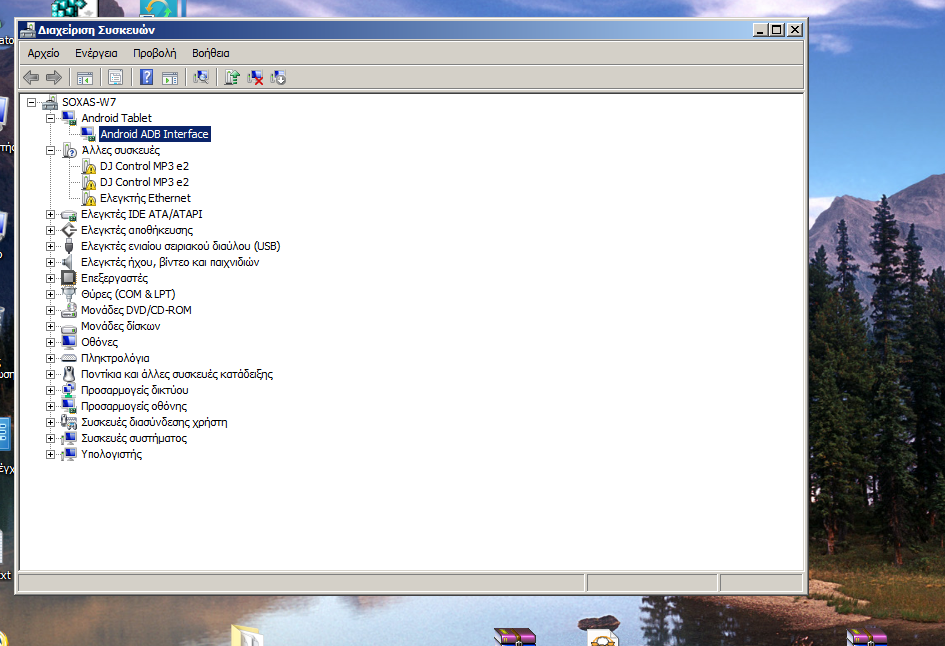This screenshot has width=945, height=646.
Task: Collapse the Android Tablet branch
Action: point(51,118)
